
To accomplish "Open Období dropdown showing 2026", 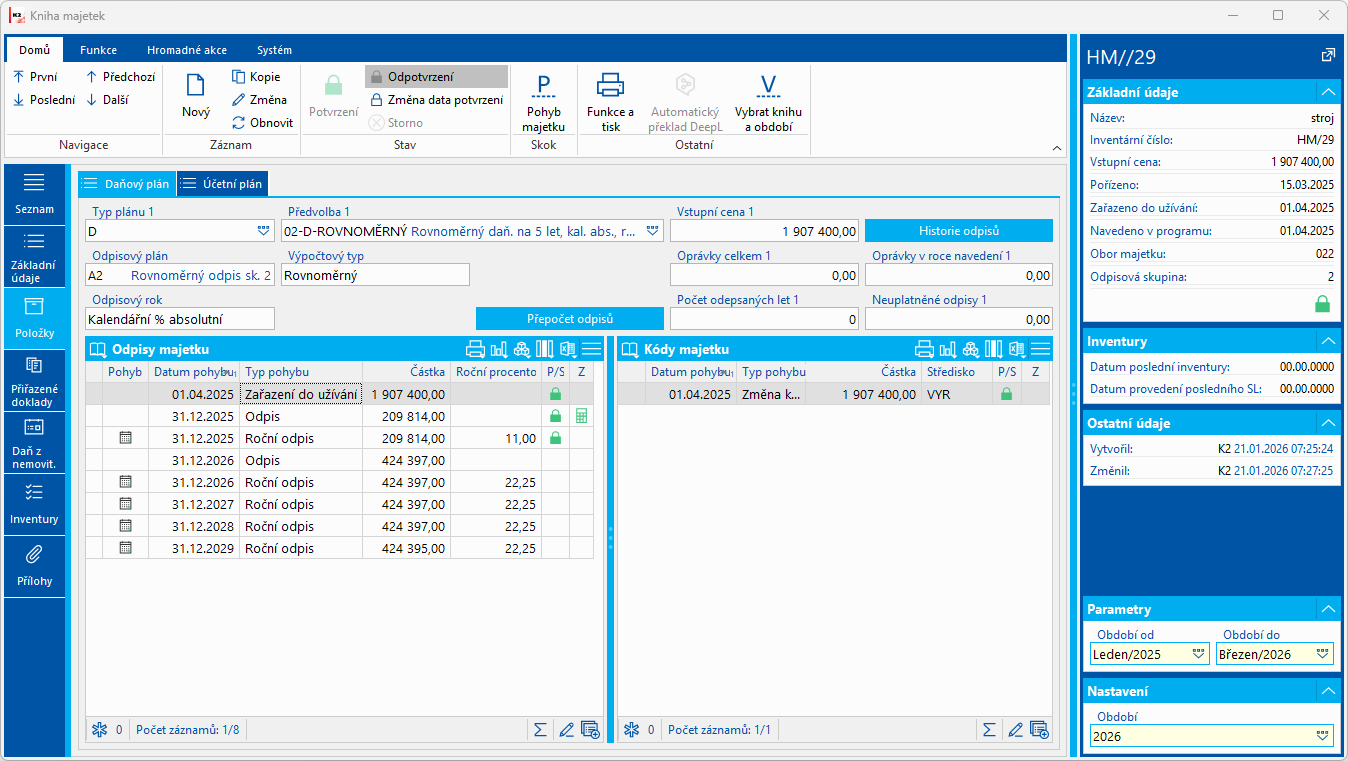I will 1323,736.
